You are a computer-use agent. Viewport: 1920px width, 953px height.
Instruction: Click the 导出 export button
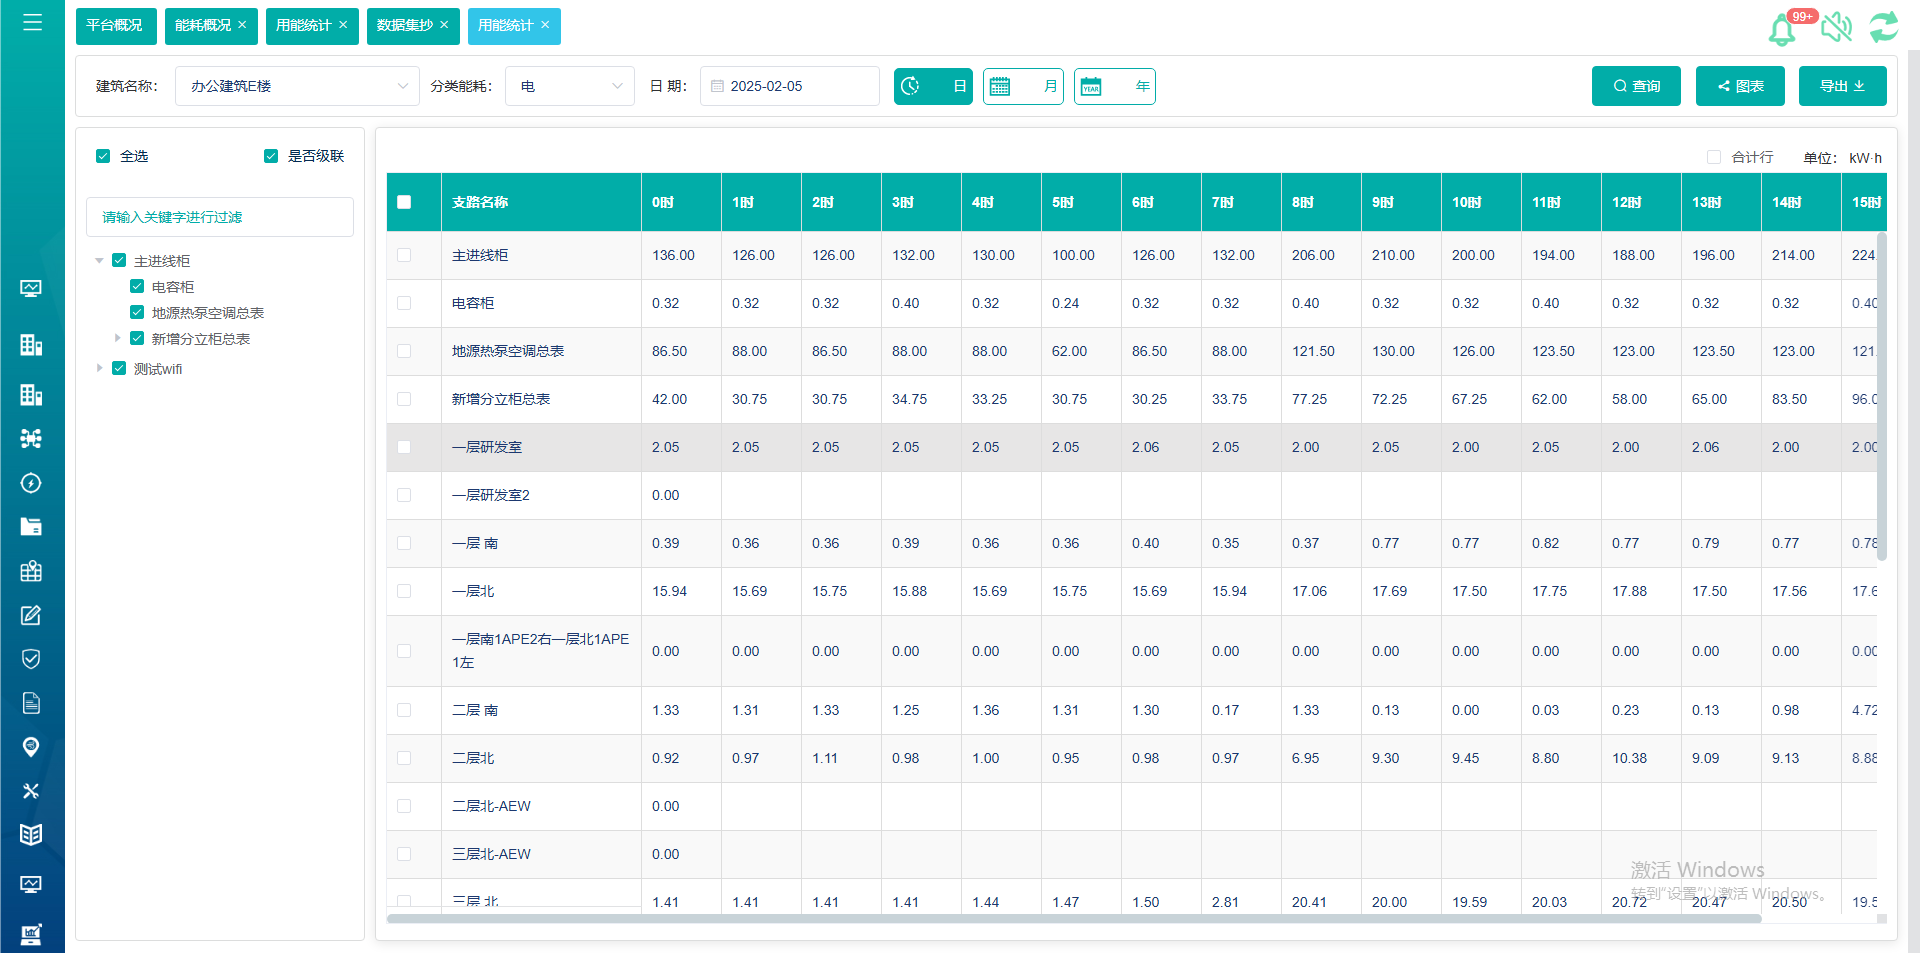pos(1842,86)
